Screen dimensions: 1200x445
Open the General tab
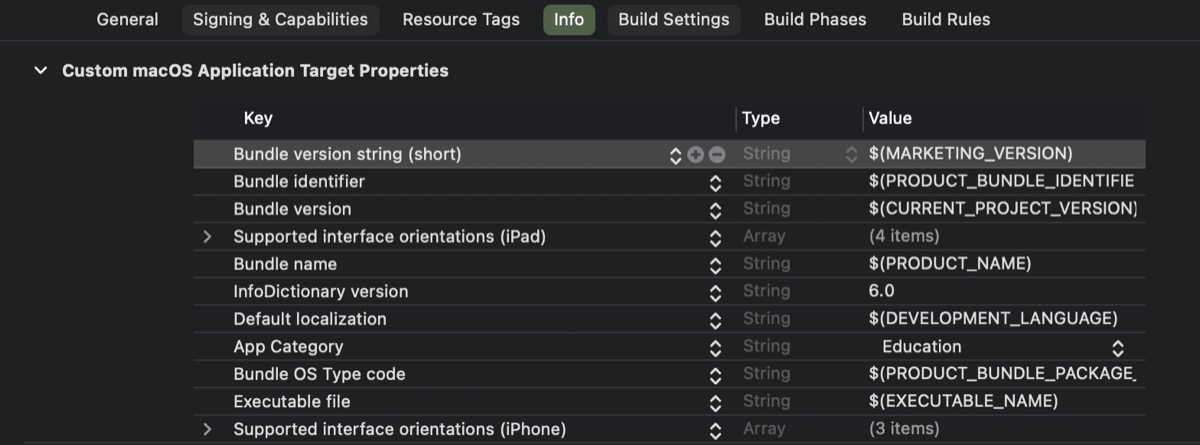click(x=127, y=19)
